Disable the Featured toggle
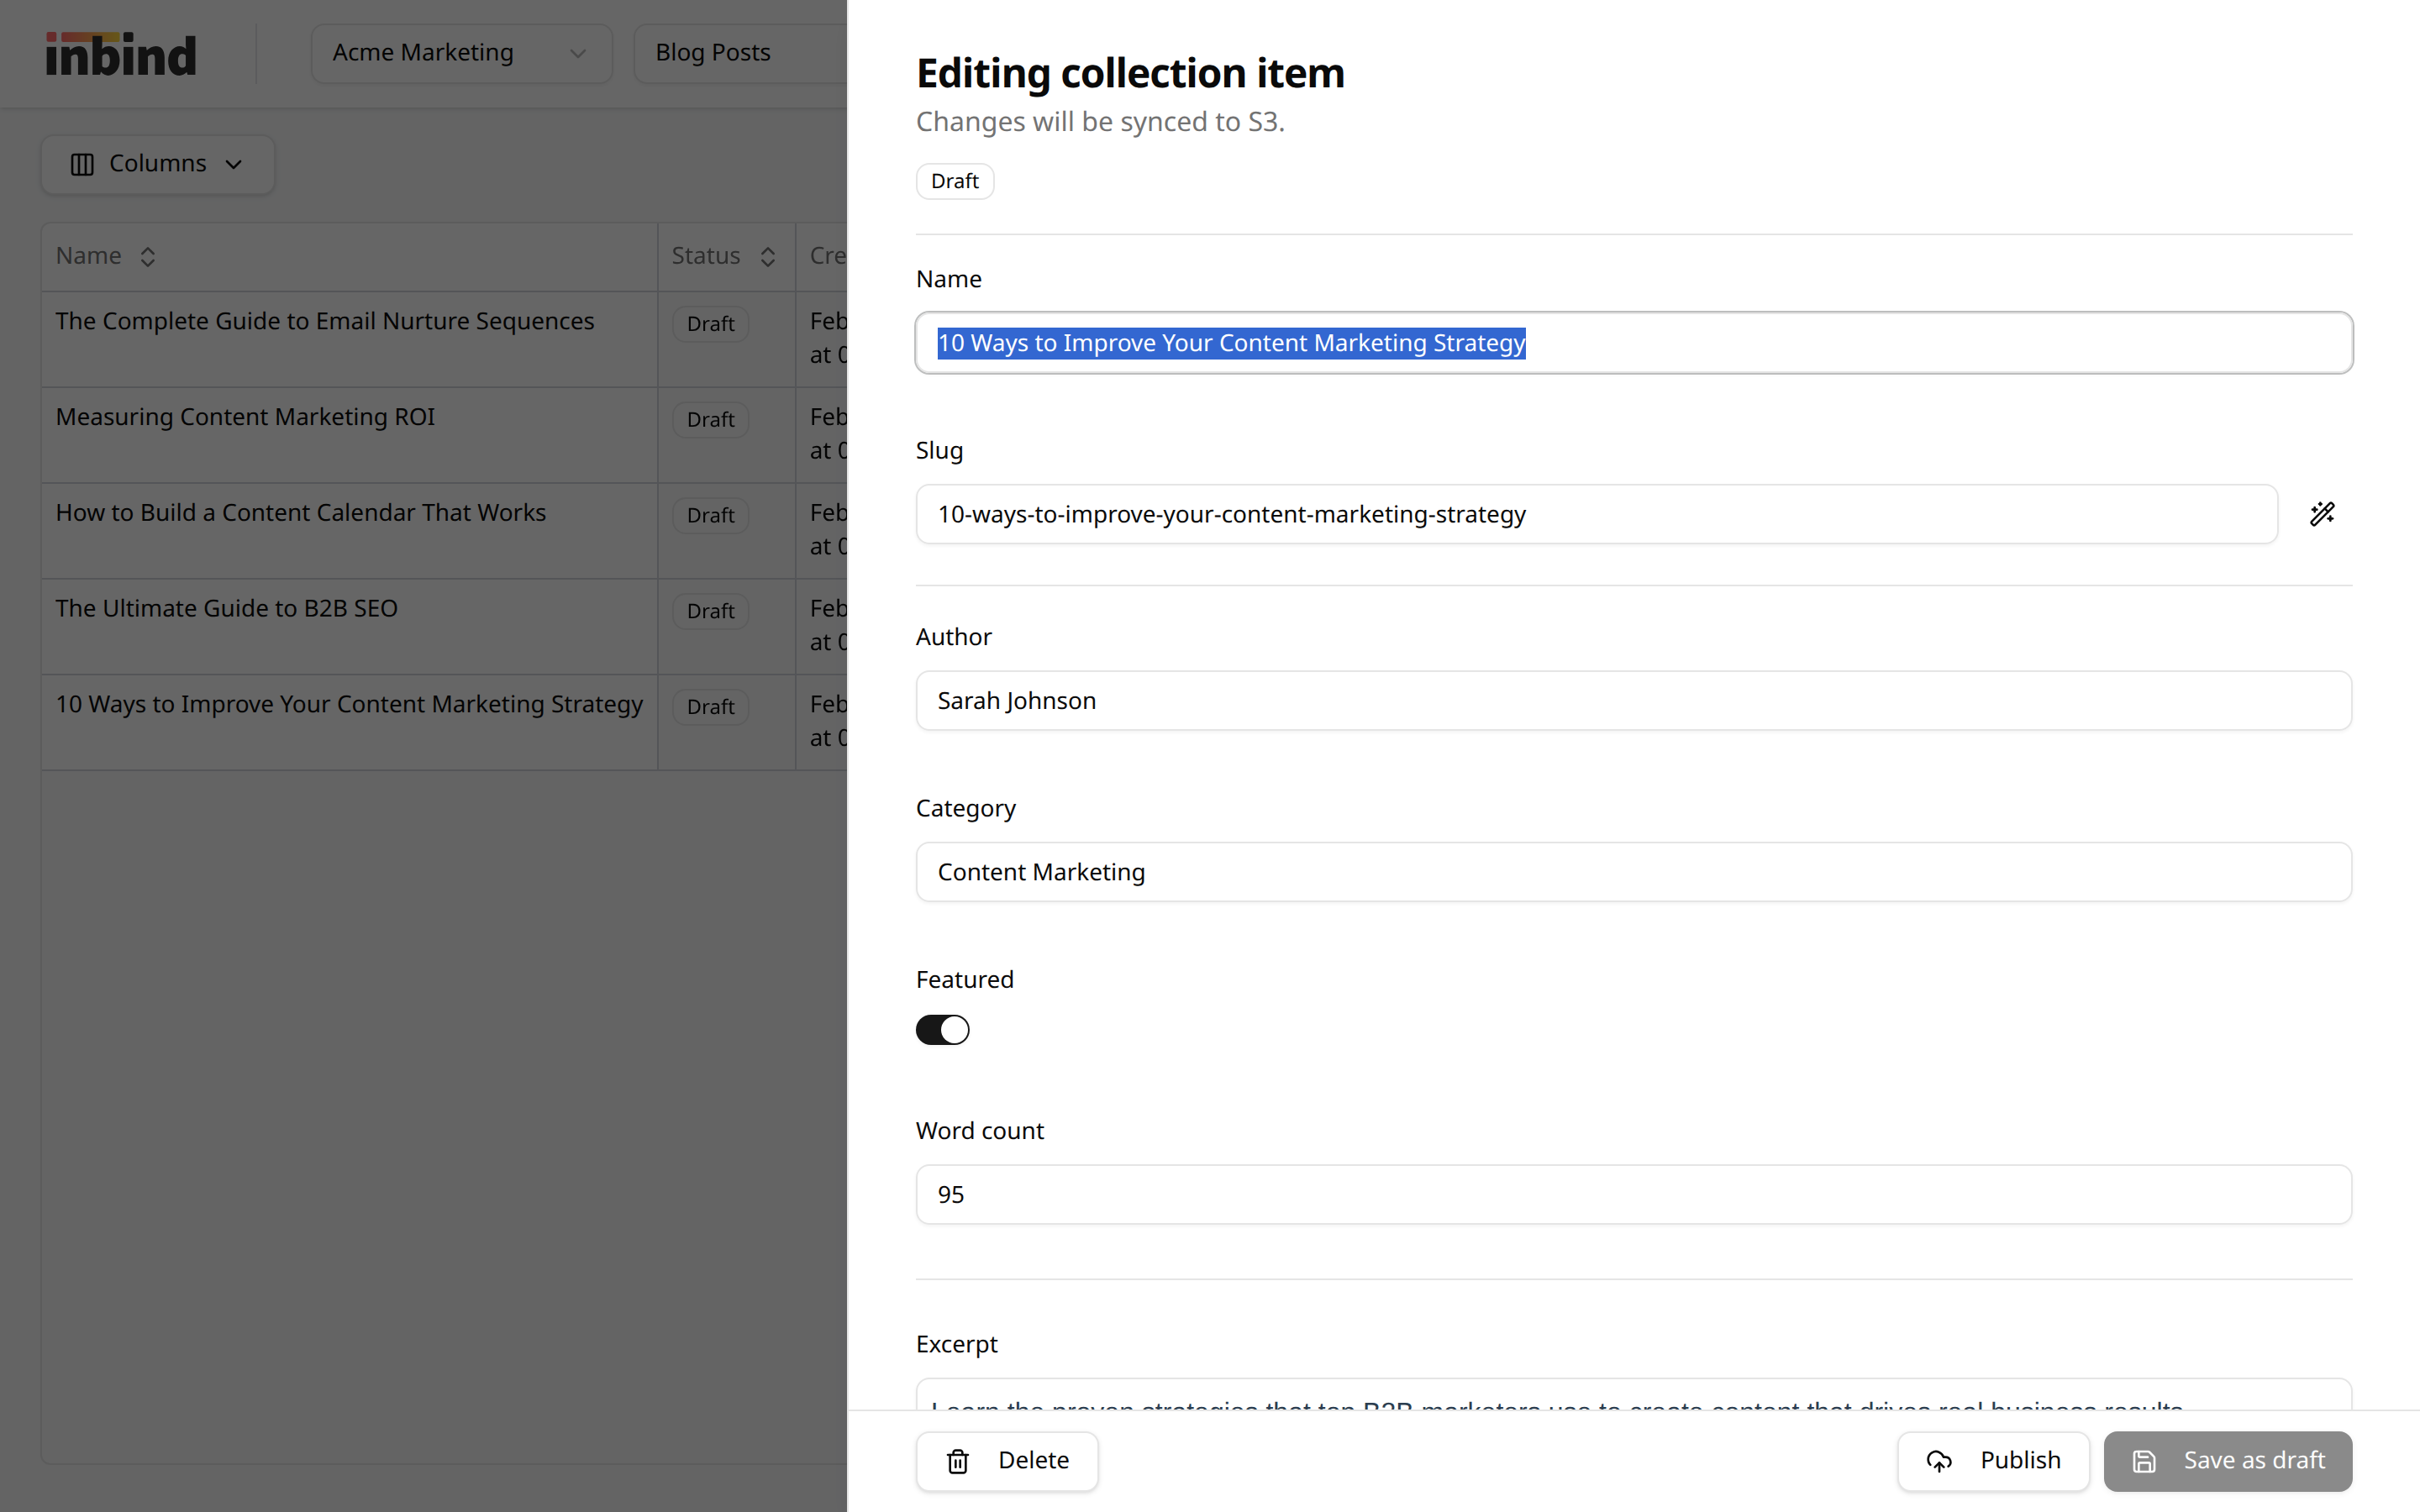Screen dimensions: 2420x1512 click(x=942, y=1029)
